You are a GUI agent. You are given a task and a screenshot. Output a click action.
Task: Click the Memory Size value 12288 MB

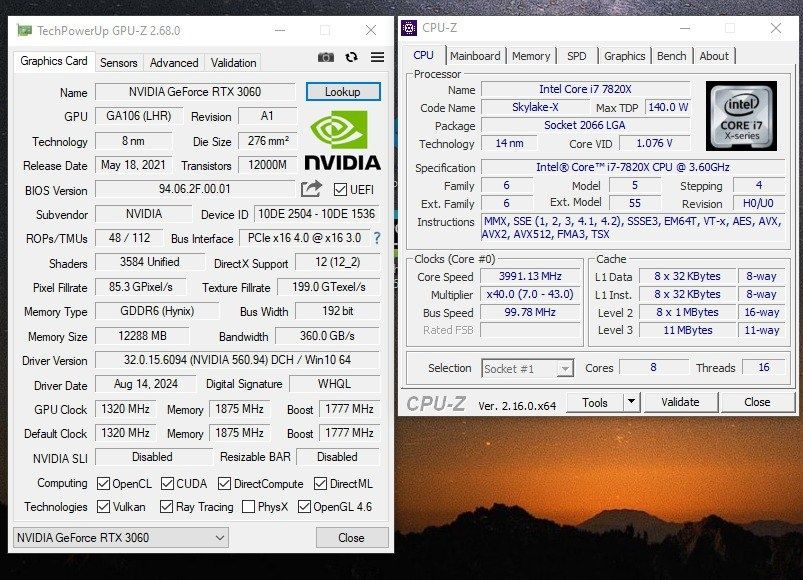(x=142, y=336)
